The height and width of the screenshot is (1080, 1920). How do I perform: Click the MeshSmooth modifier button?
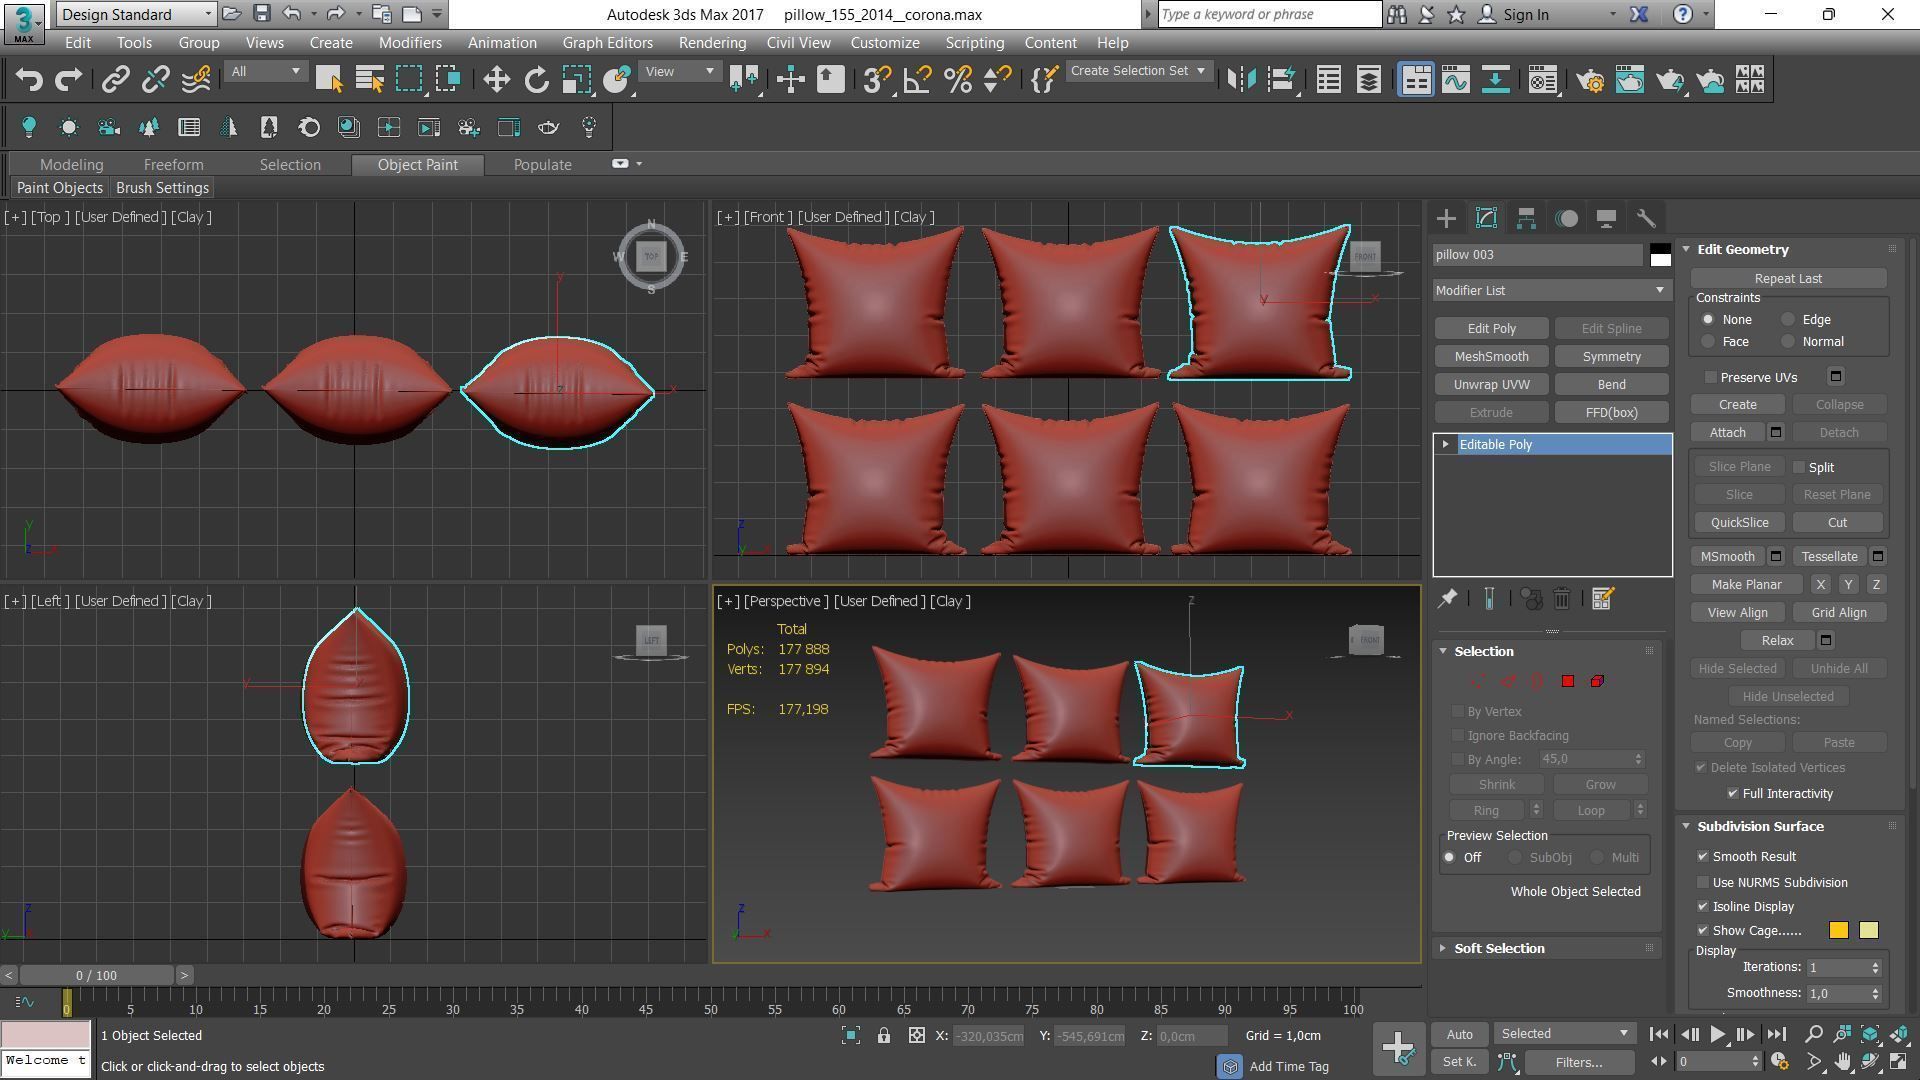[1491, 357]
